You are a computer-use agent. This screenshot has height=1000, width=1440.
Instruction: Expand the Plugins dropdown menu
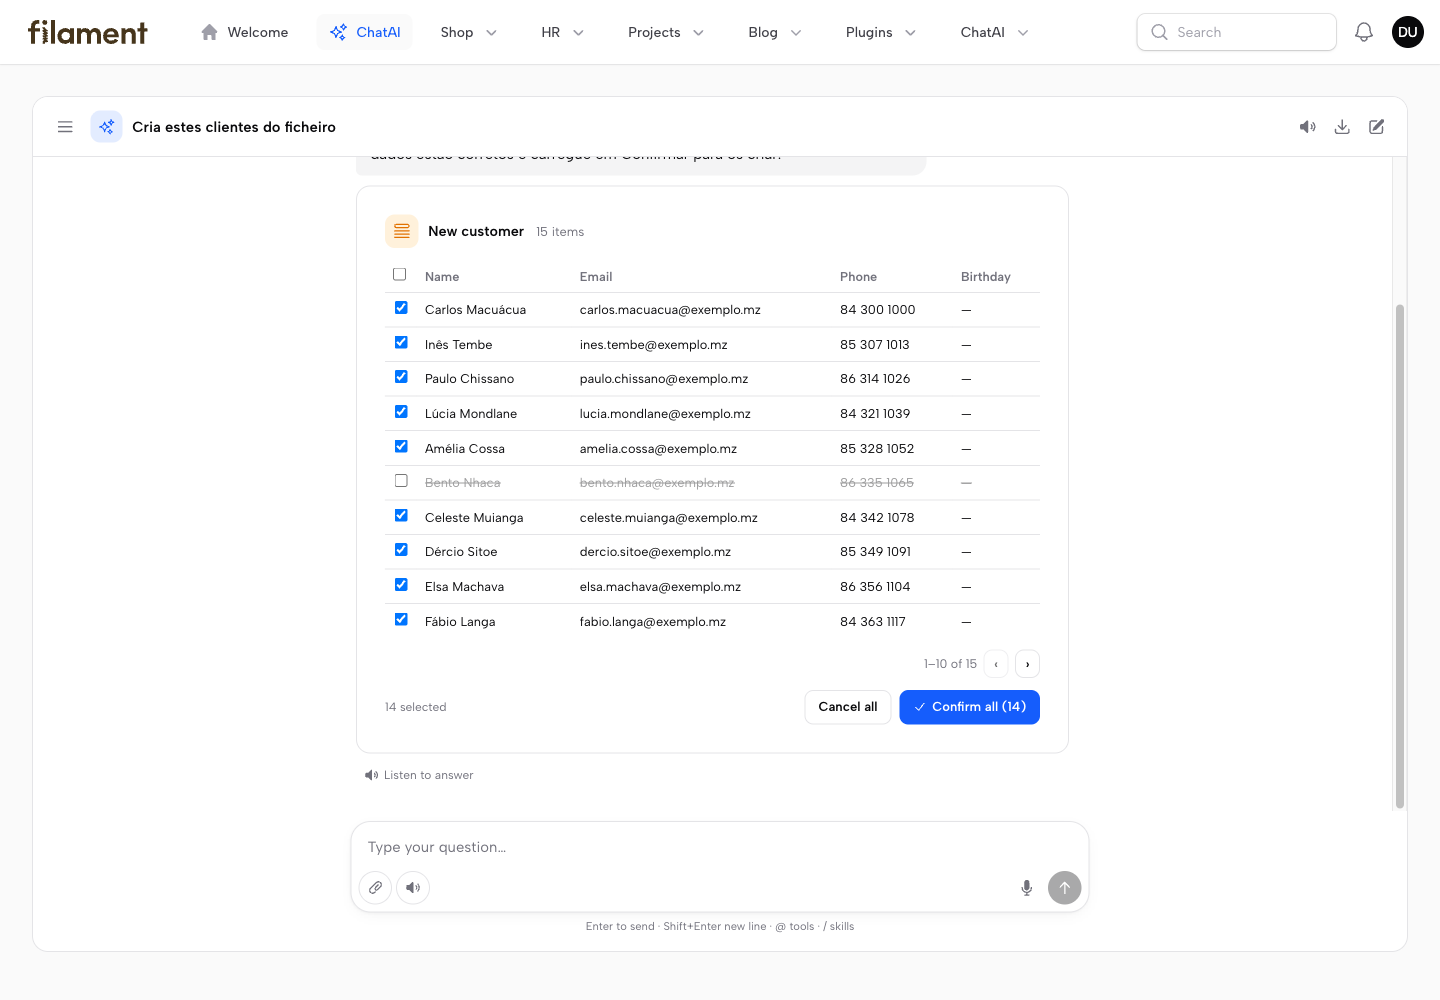881,32
